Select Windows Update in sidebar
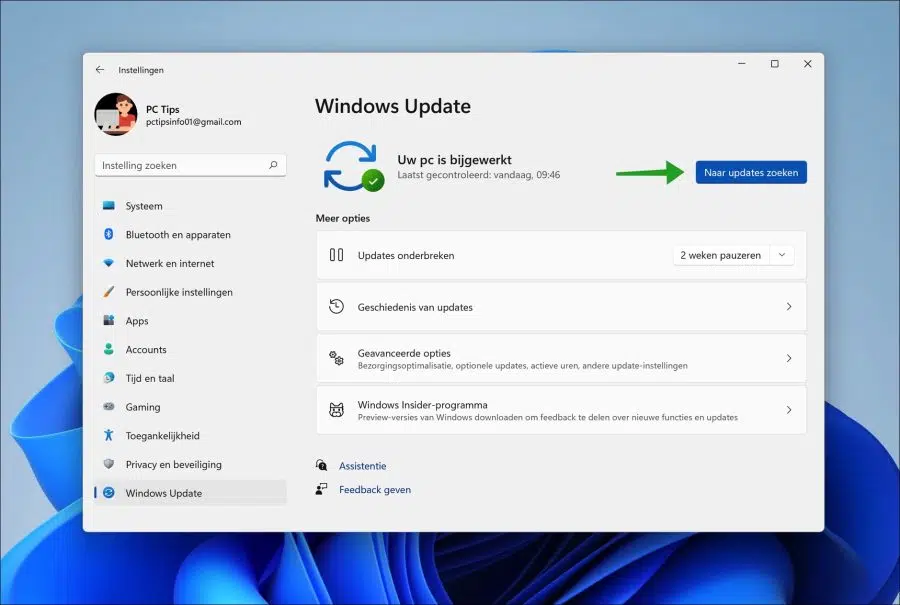The height and width of the screenshot is (605, 900). (x=190, y=492)
